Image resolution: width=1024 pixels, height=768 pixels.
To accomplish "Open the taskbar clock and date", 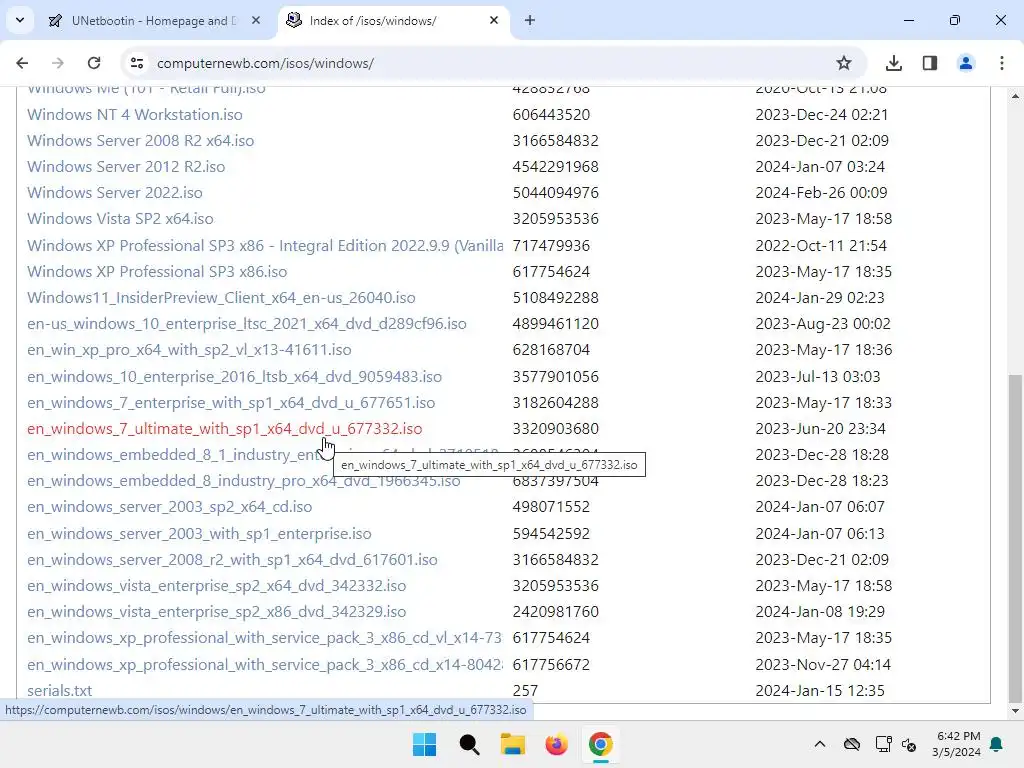I will (x=956, y=744).
